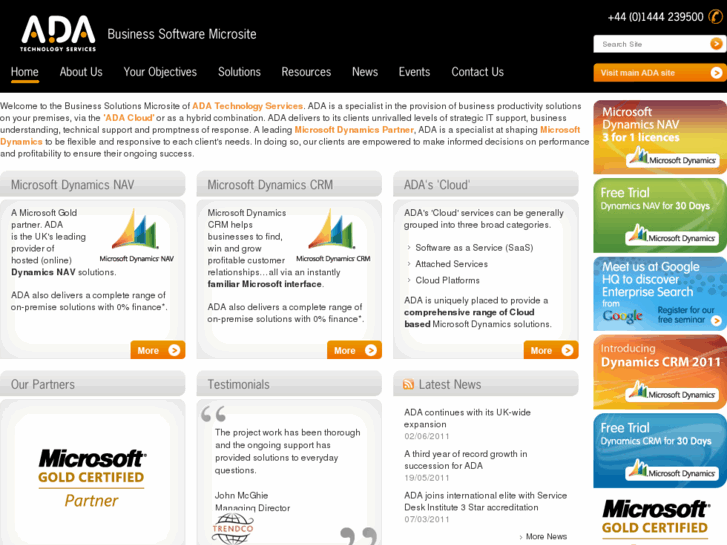
Task: Go to Your Objectives in navigation
Action: [x=160, y=72]
